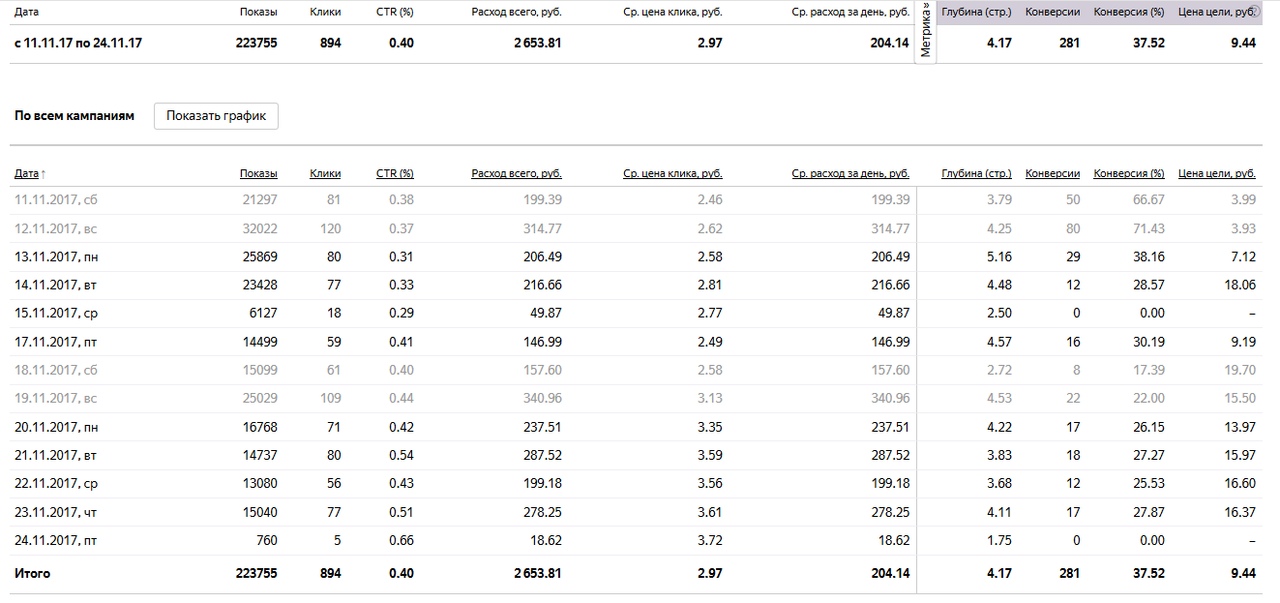Sort lower table by Расход всего, руб.

click(516, 174)
